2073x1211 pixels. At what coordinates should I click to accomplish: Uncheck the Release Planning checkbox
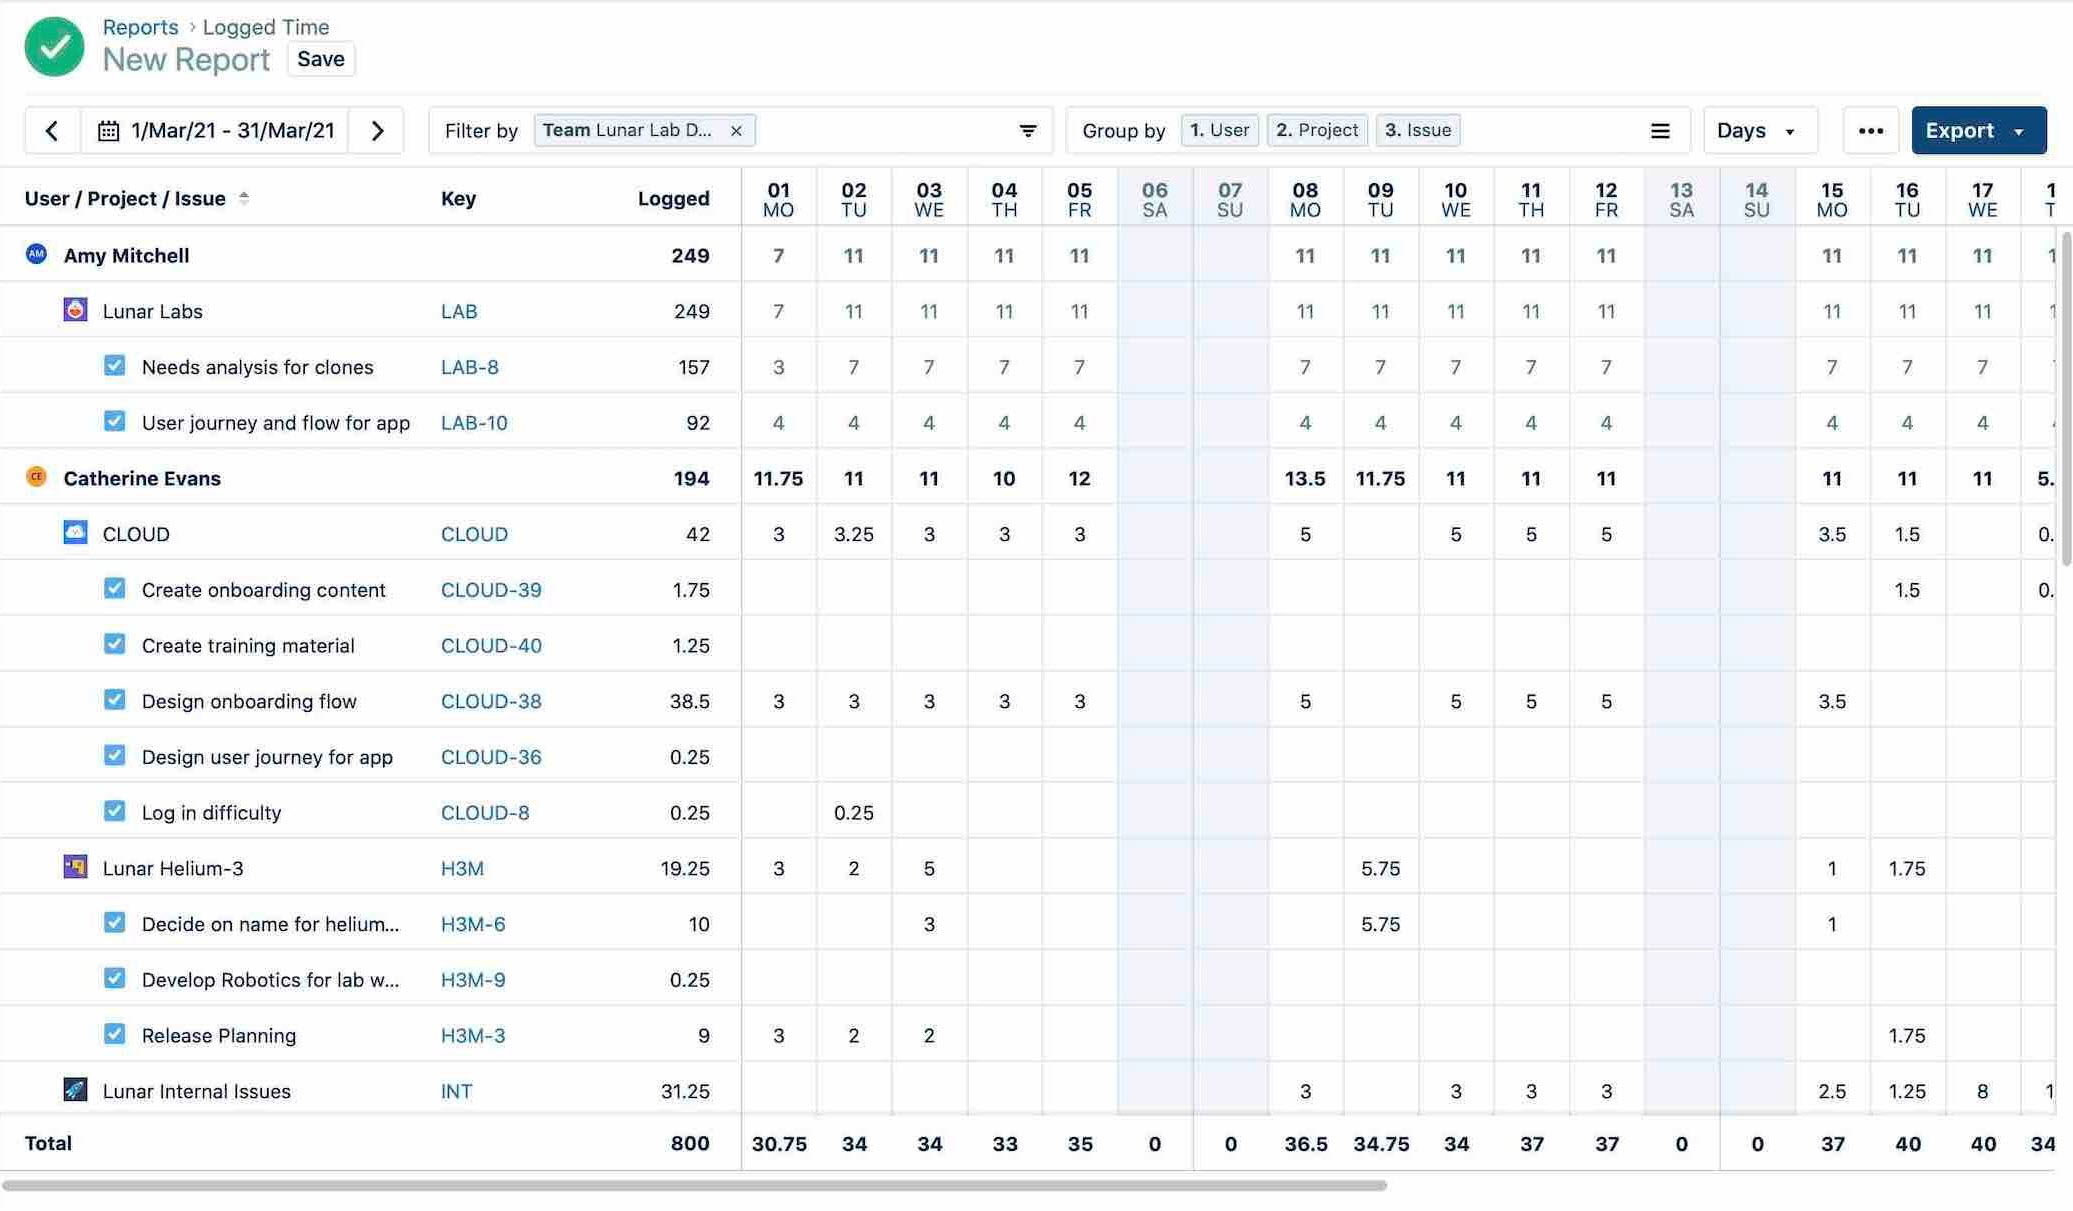(x=115, y=1034)
